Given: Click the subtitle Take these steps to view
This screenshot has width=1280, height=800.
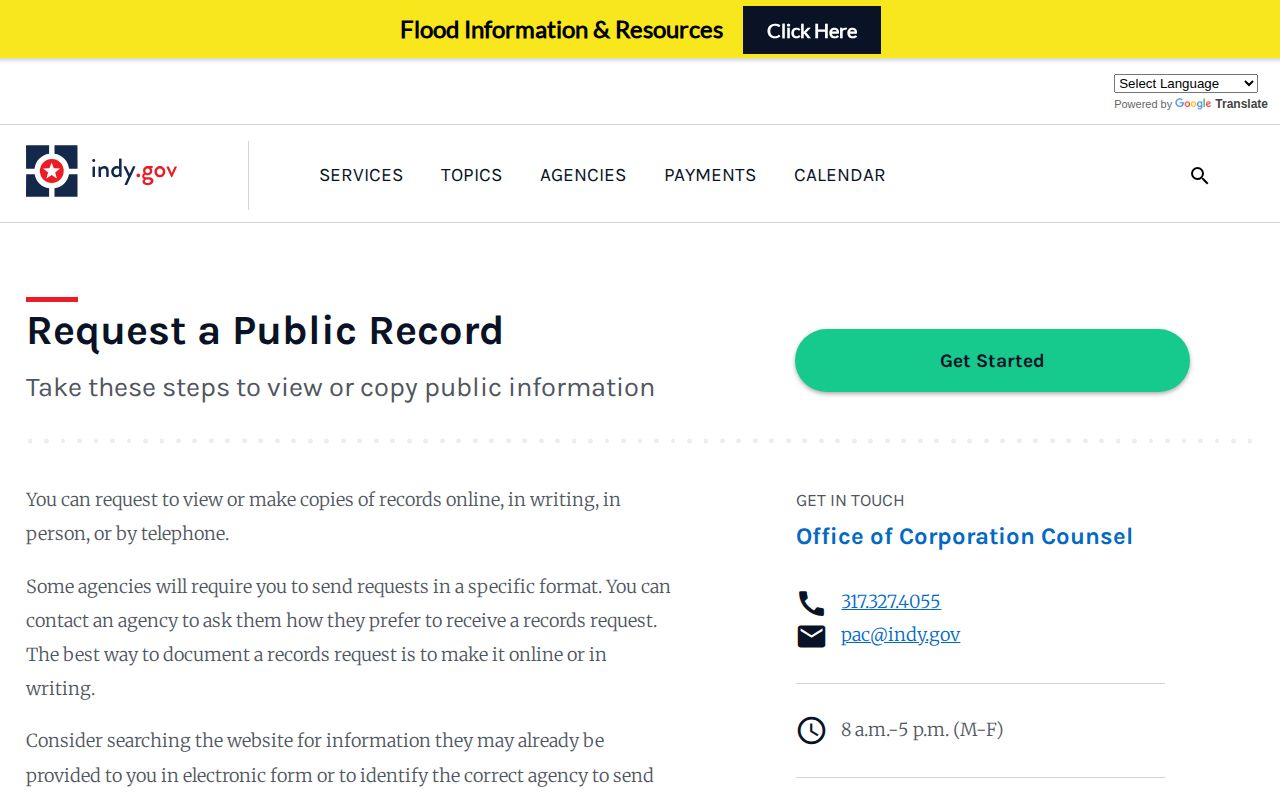Looking at the screenshot, I should click(x=340, y=388).
